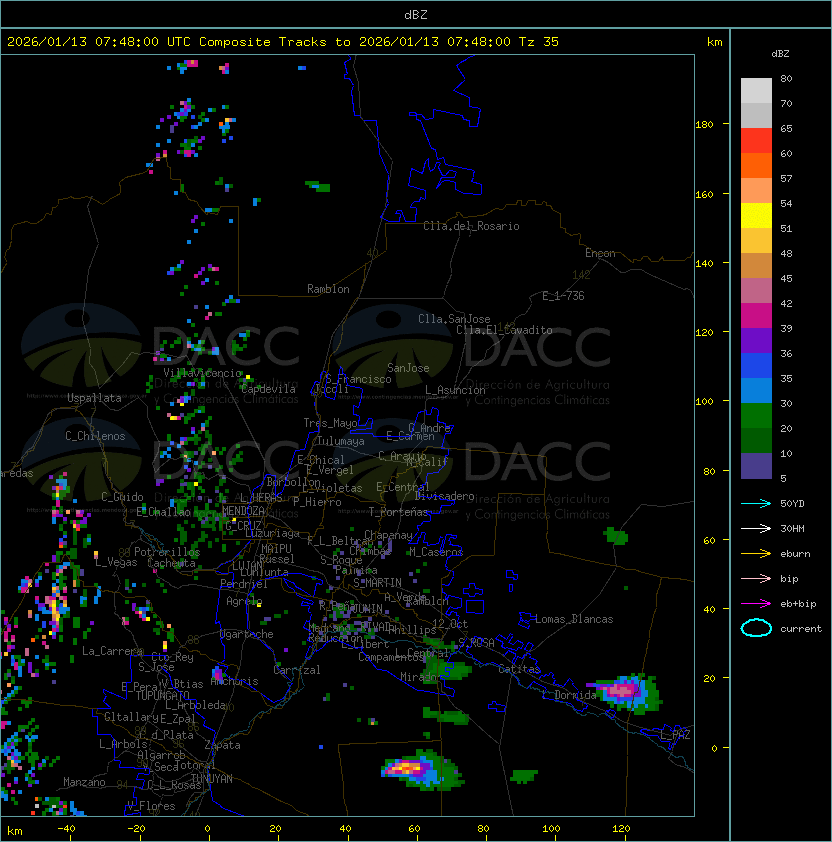Click the Ugarteche label
832x842 pixels.
click(x=247, y=634)
